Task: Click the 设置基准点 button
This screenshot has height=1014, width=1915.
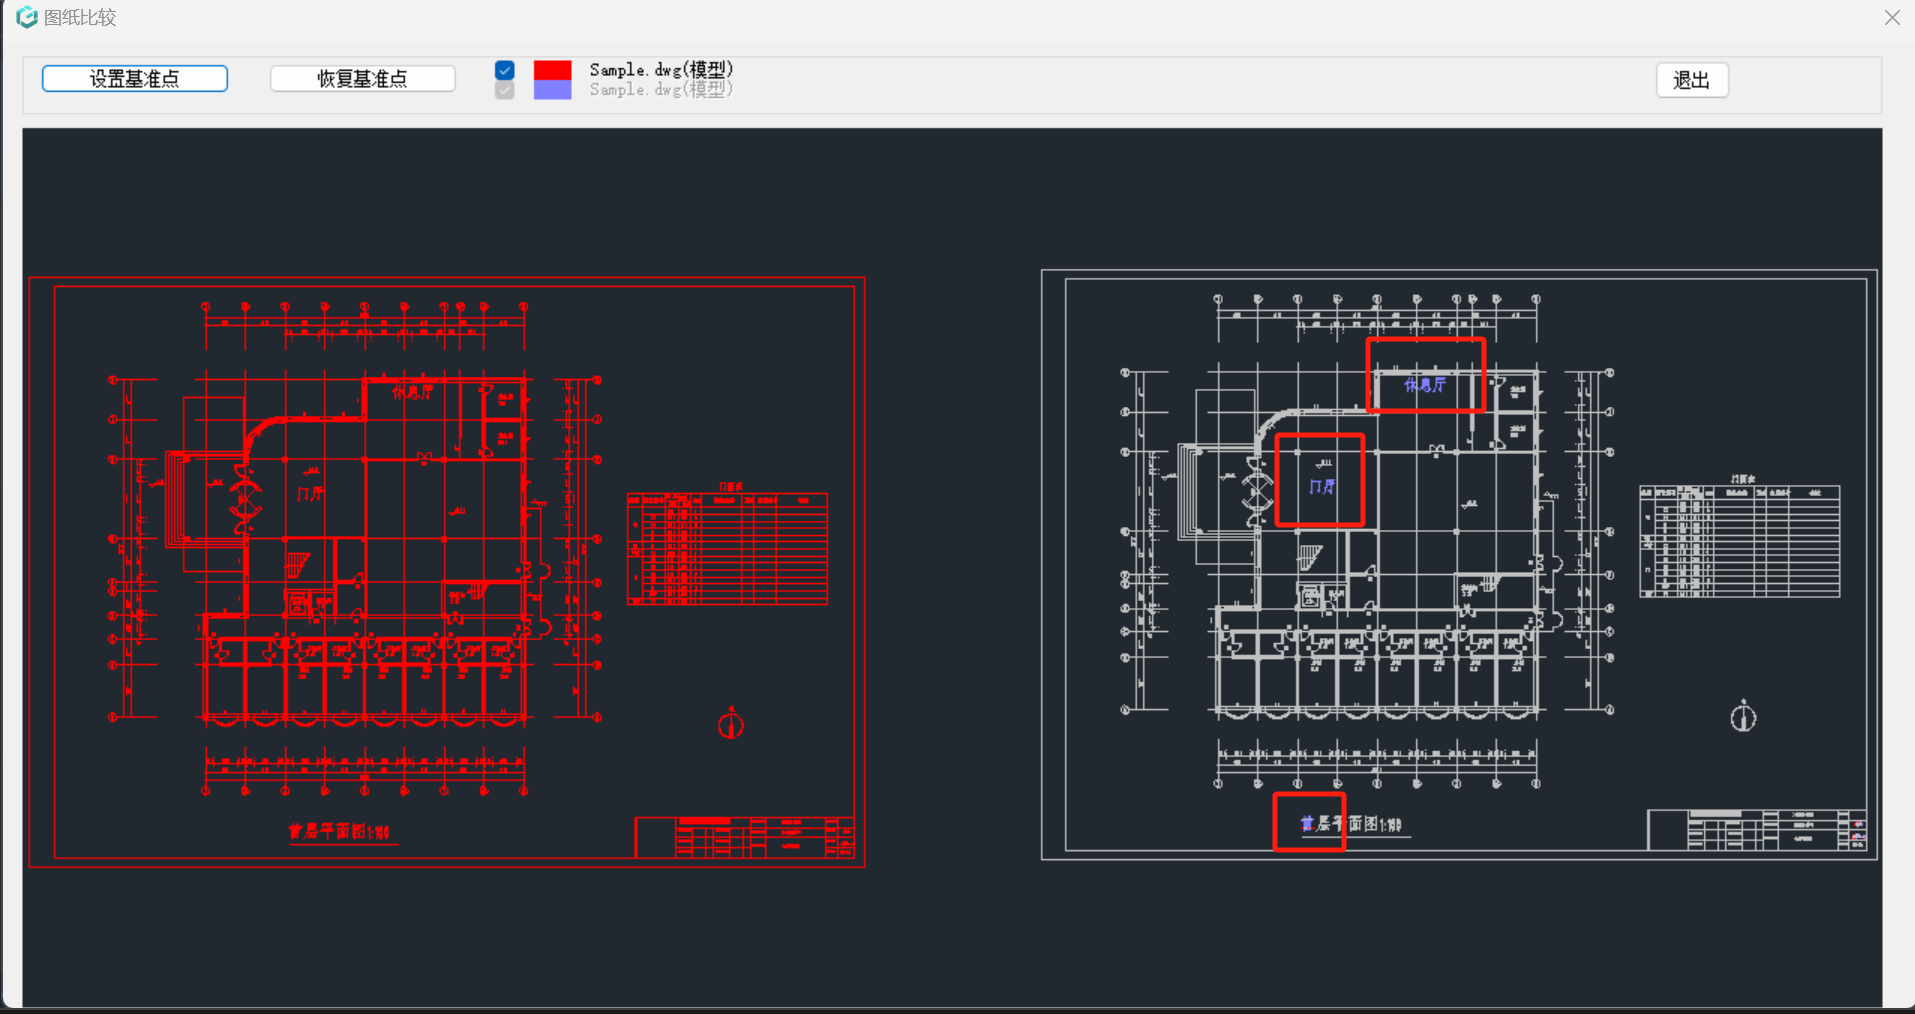Action: (135, 79)
